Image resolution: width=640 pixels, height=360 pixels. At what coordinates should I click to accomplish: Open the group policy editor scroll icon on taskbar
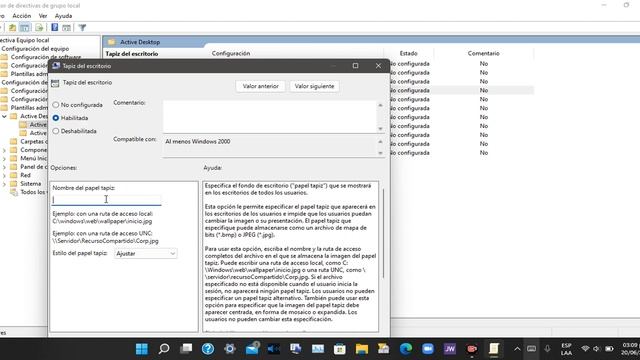(494, 349)
